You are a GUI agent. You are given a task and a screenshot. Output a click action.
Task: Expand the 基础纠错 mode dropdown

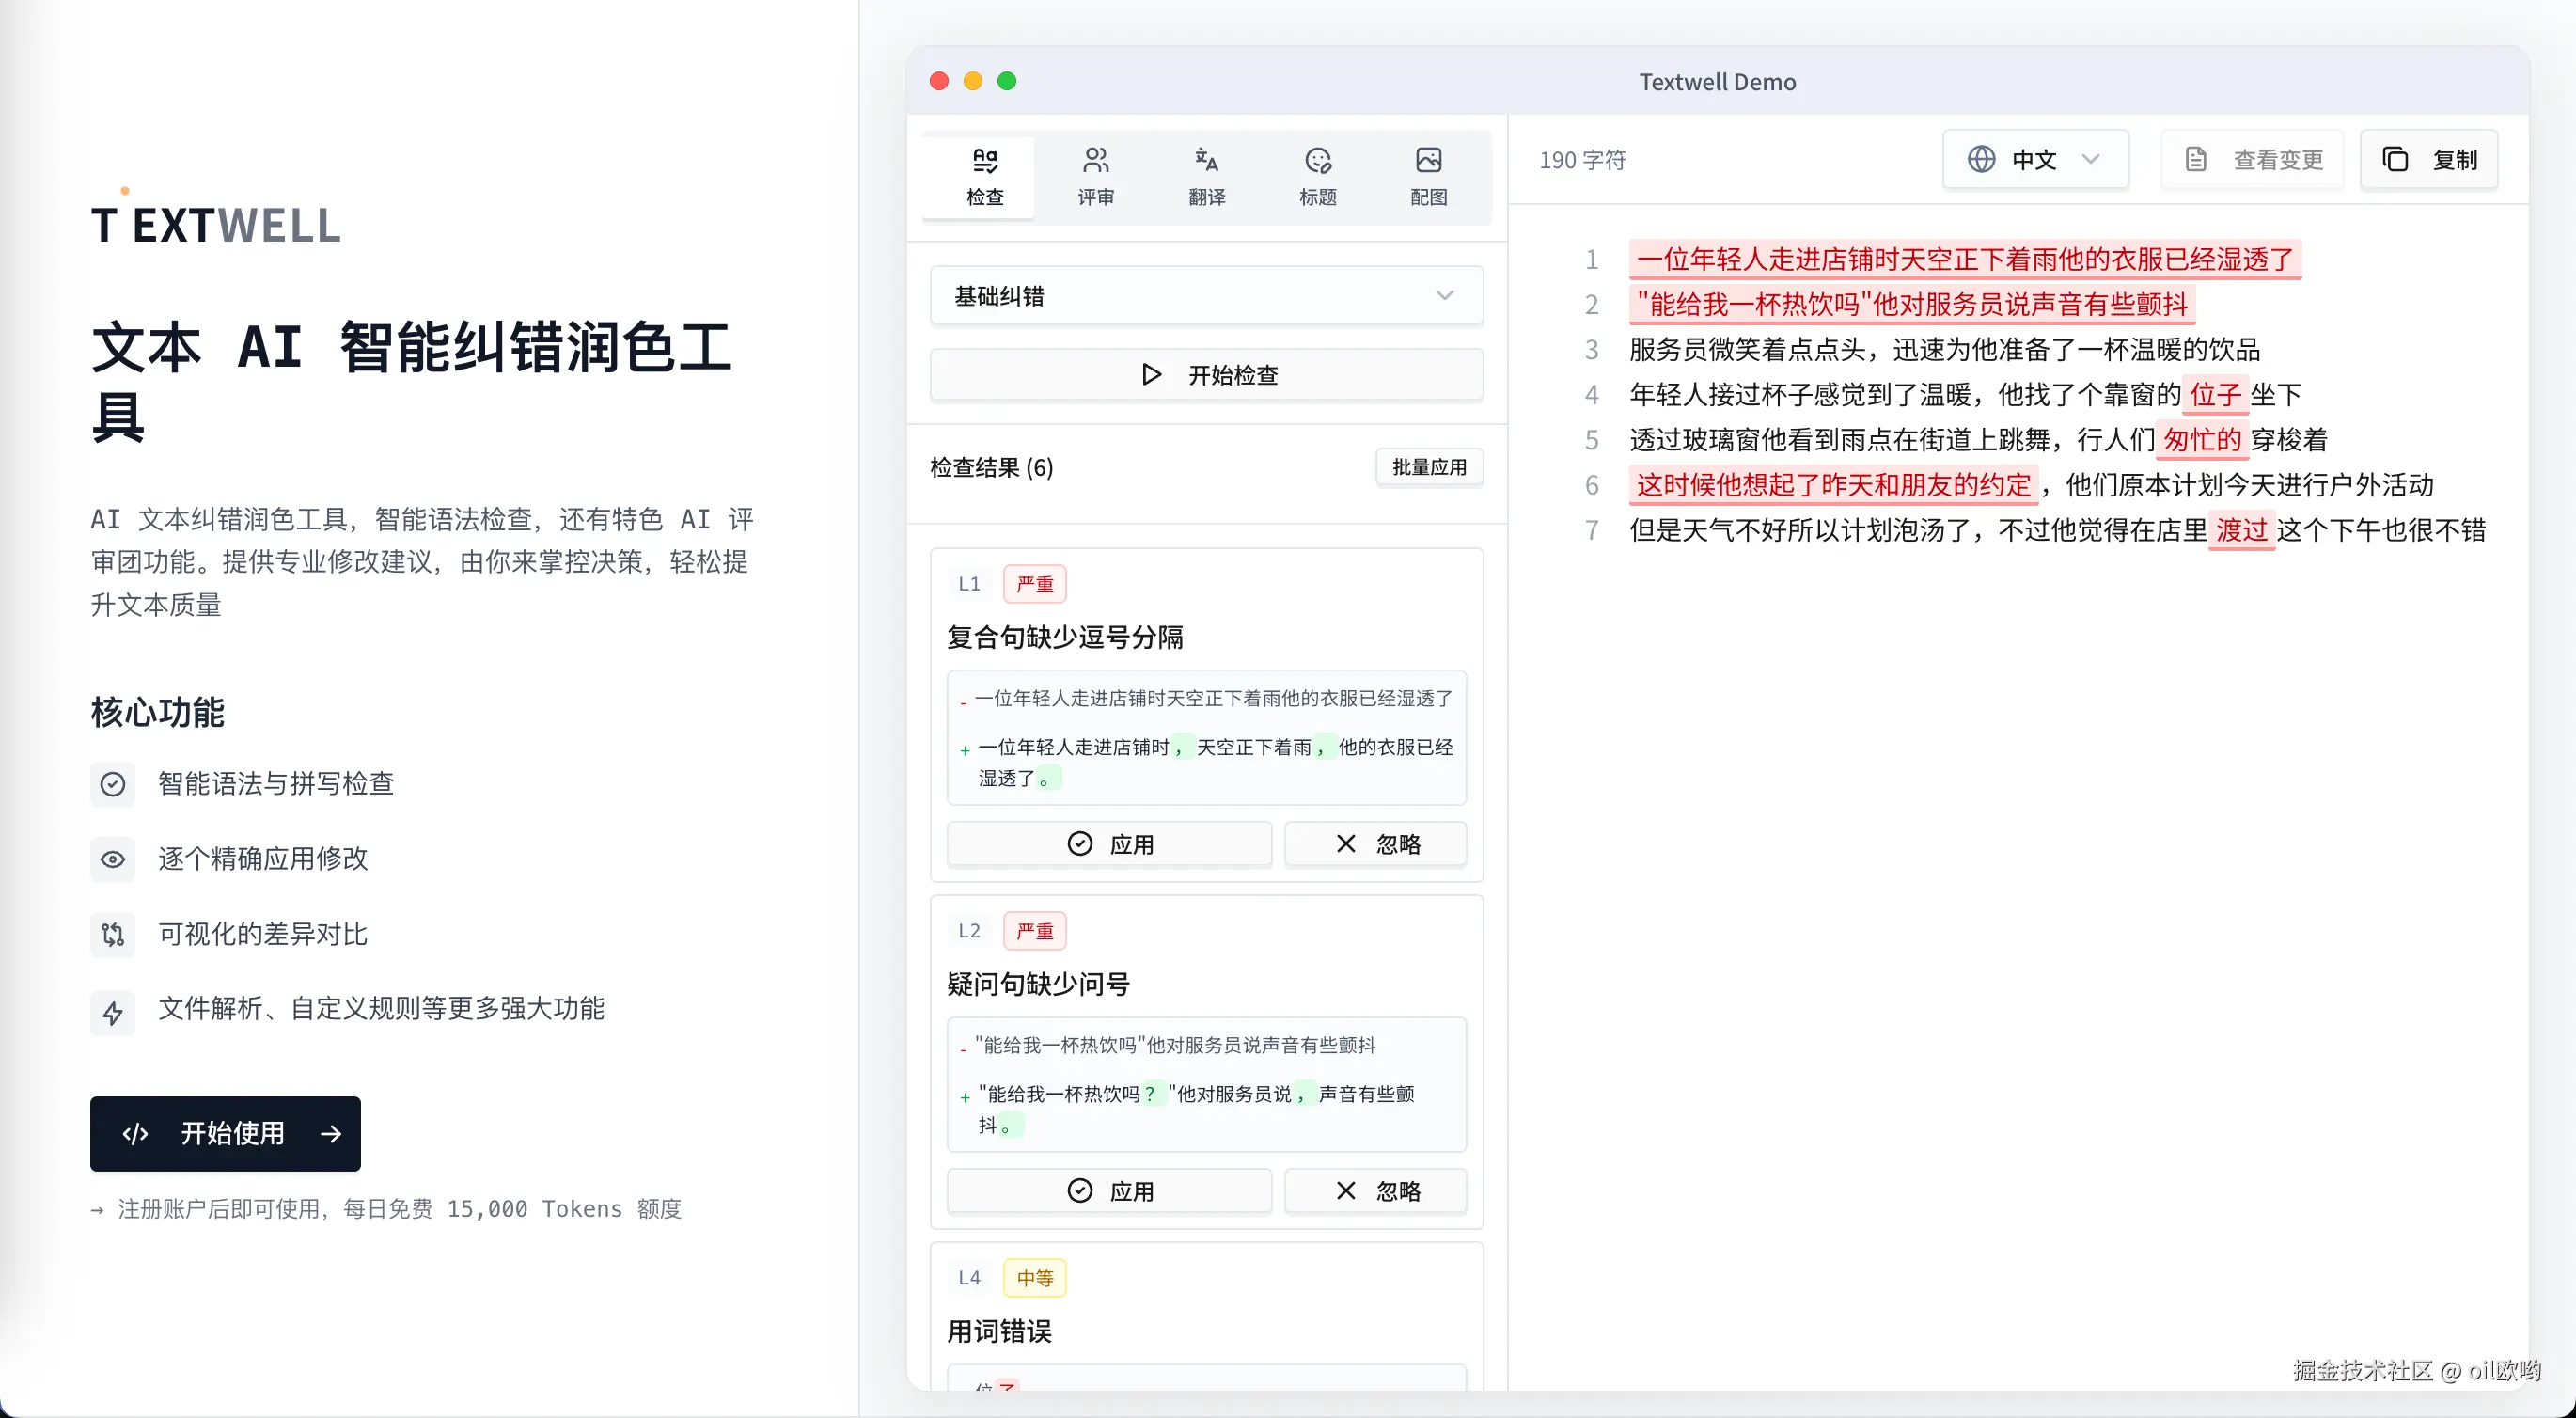(x=1206, y=296)
